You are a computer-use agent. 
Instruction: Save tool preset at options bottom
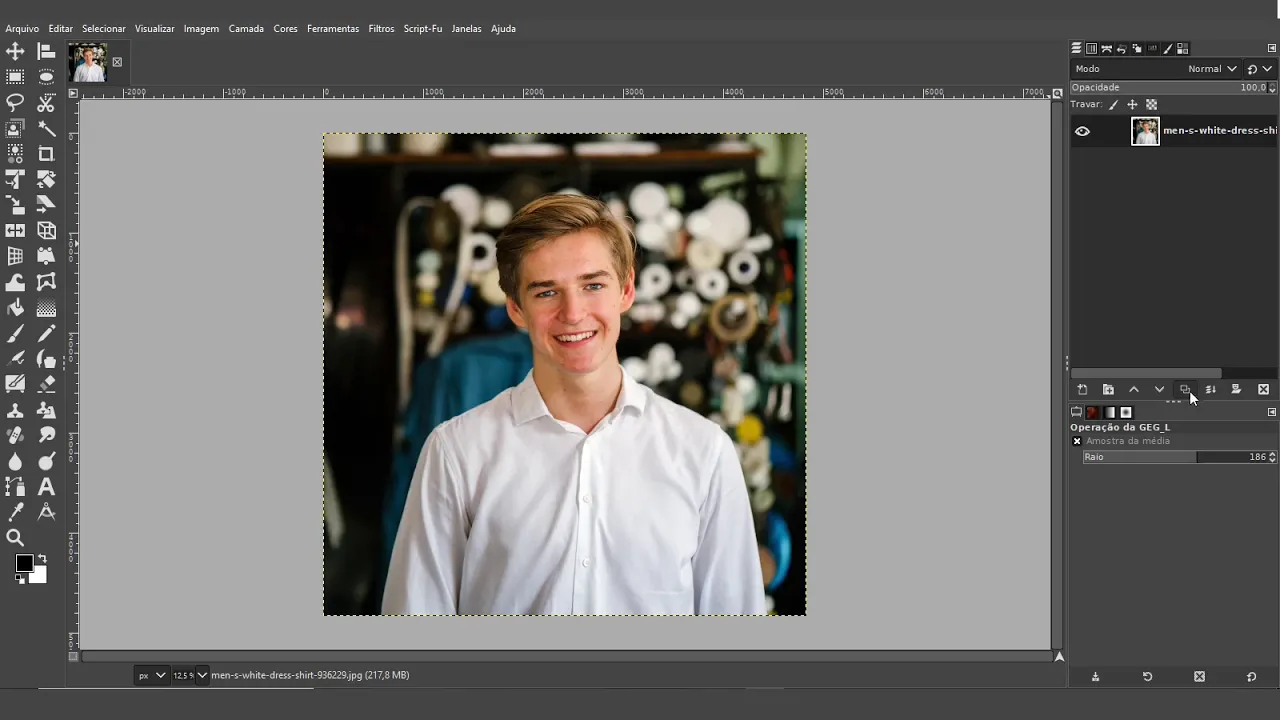(1095, 677)
